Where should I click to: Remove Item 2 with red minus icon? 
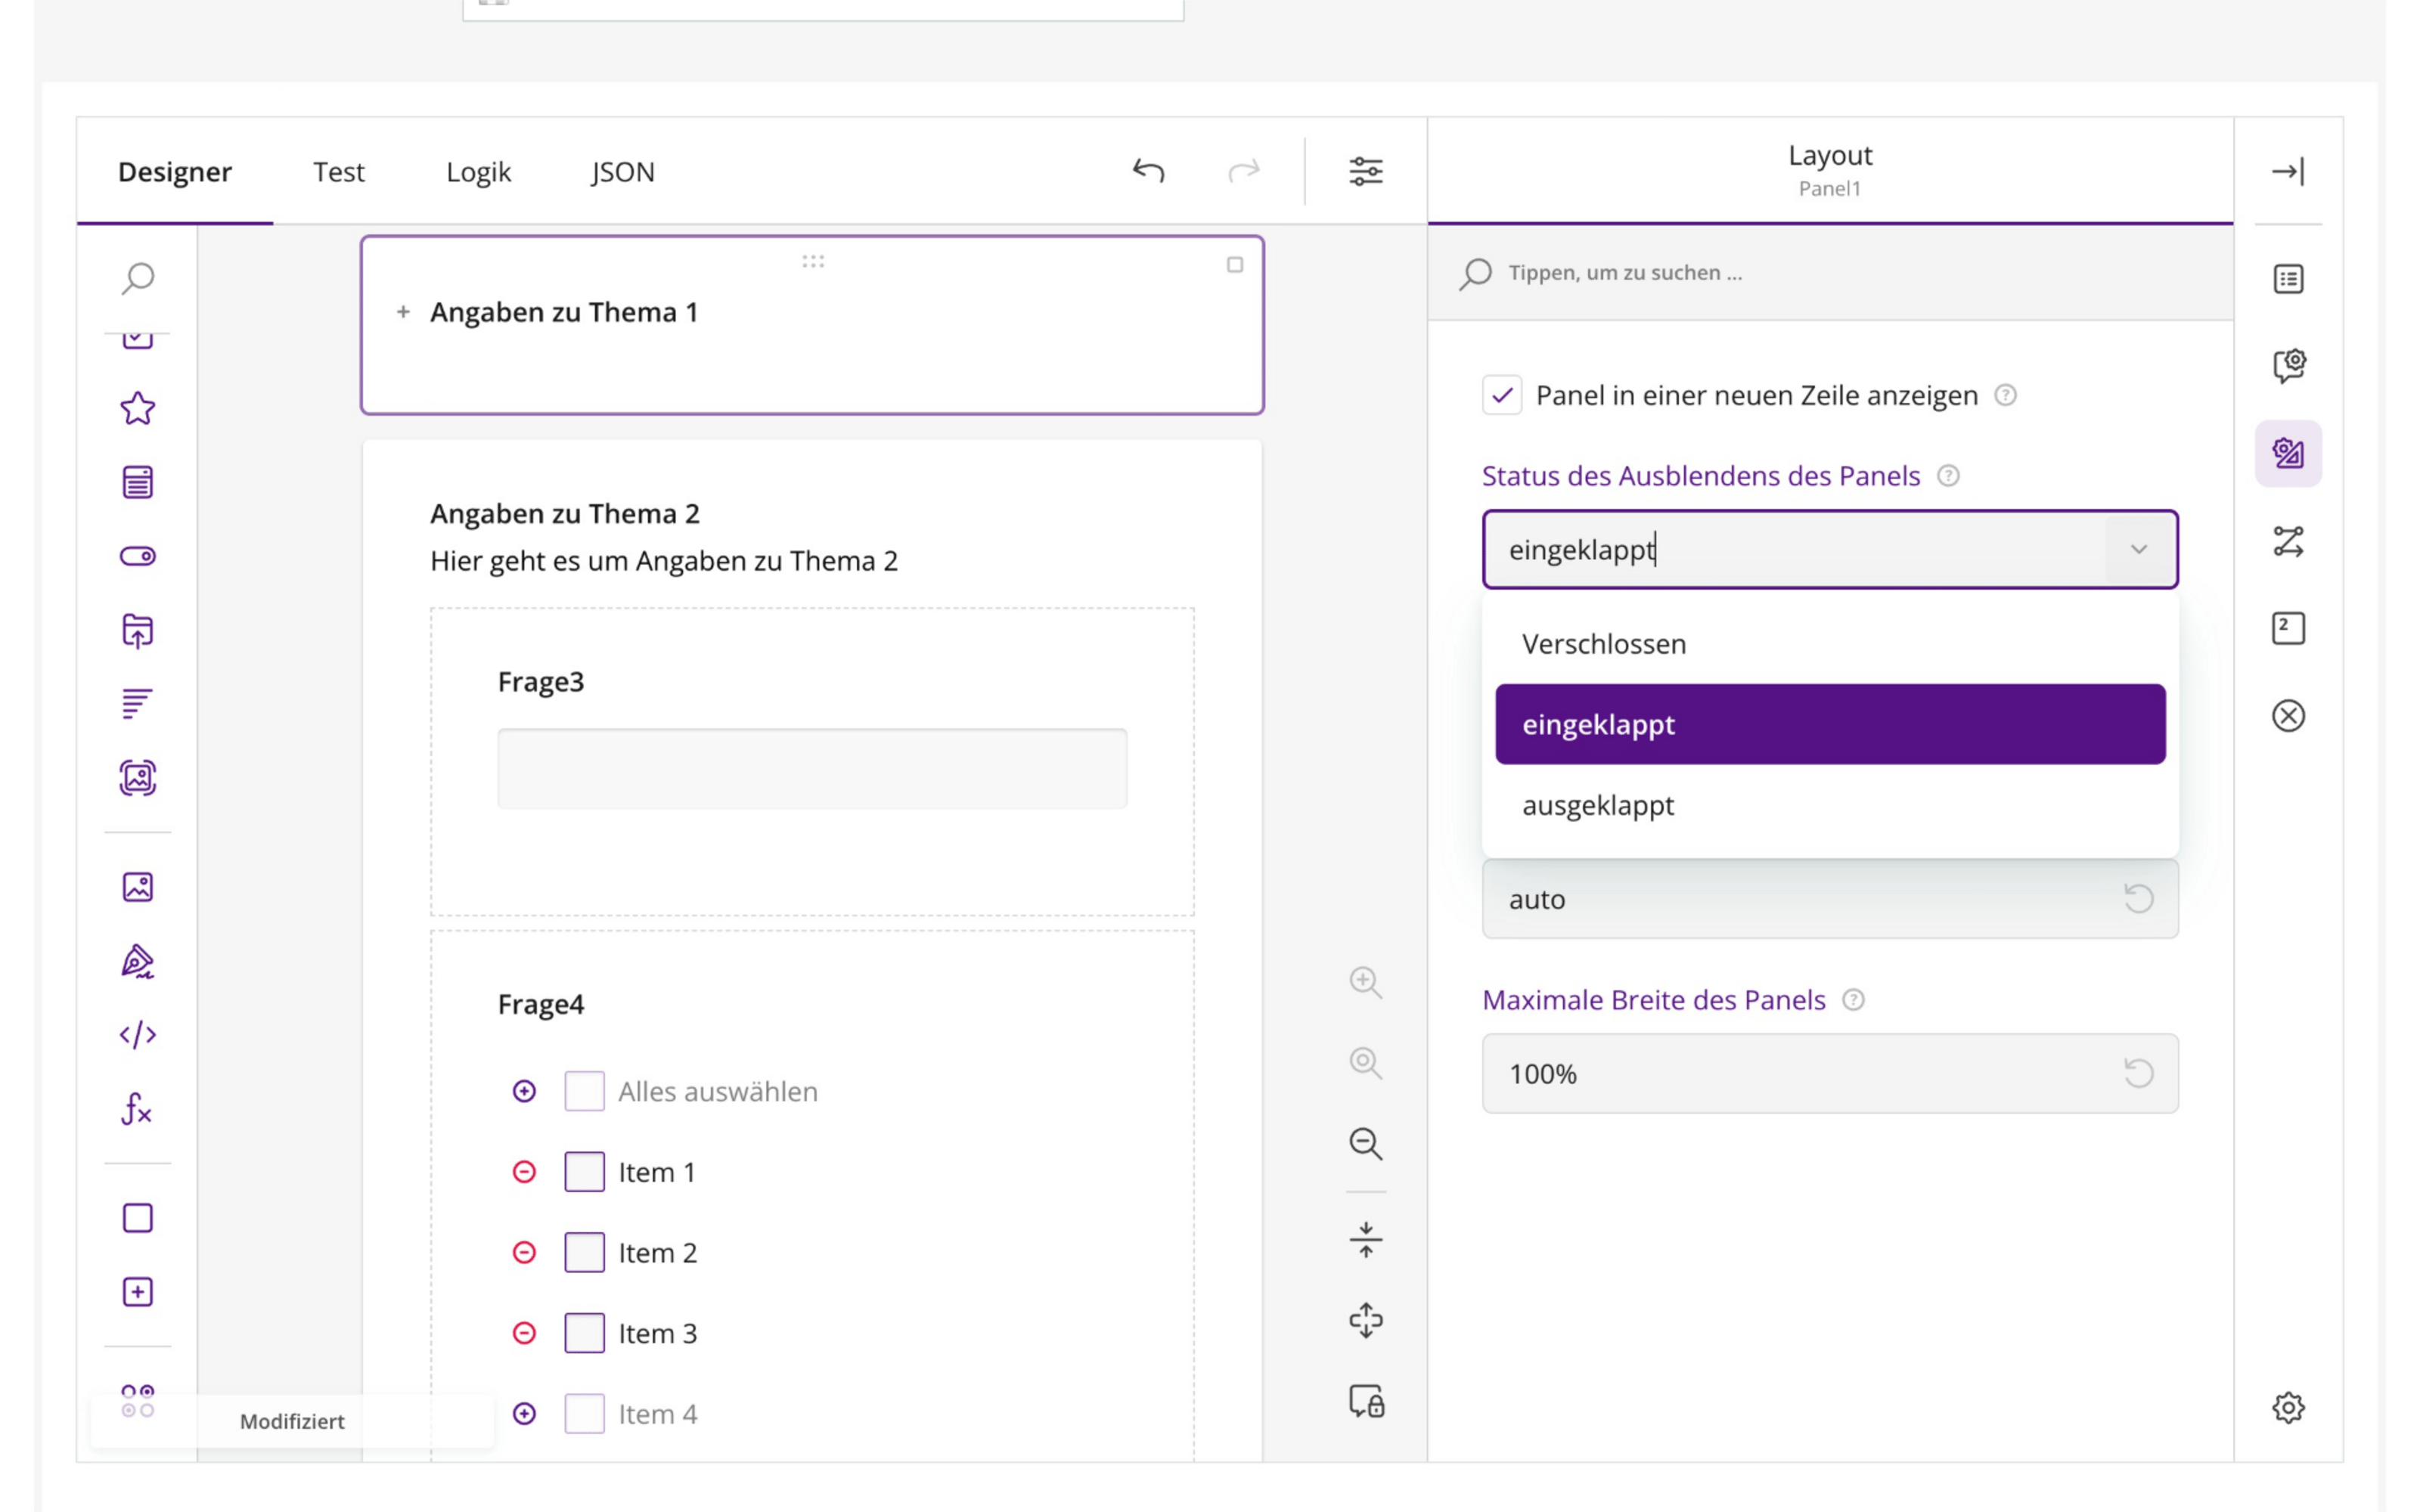click(x=524, y=1252)
